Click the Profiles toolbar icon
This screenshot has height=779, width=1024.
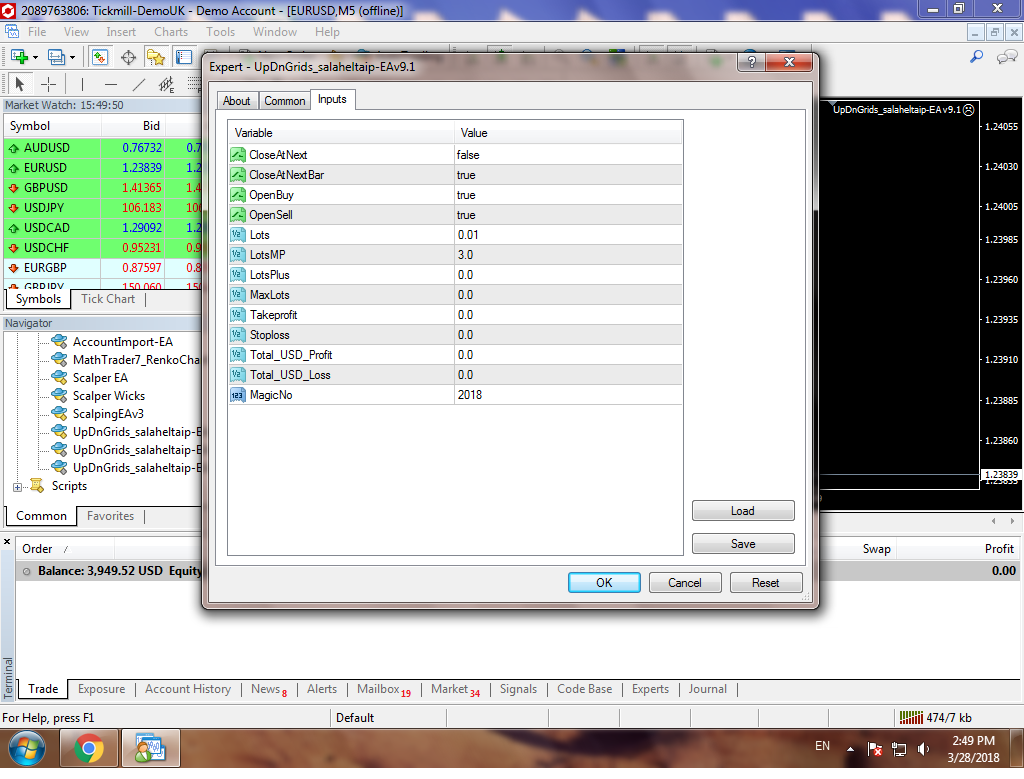(56, 57)
